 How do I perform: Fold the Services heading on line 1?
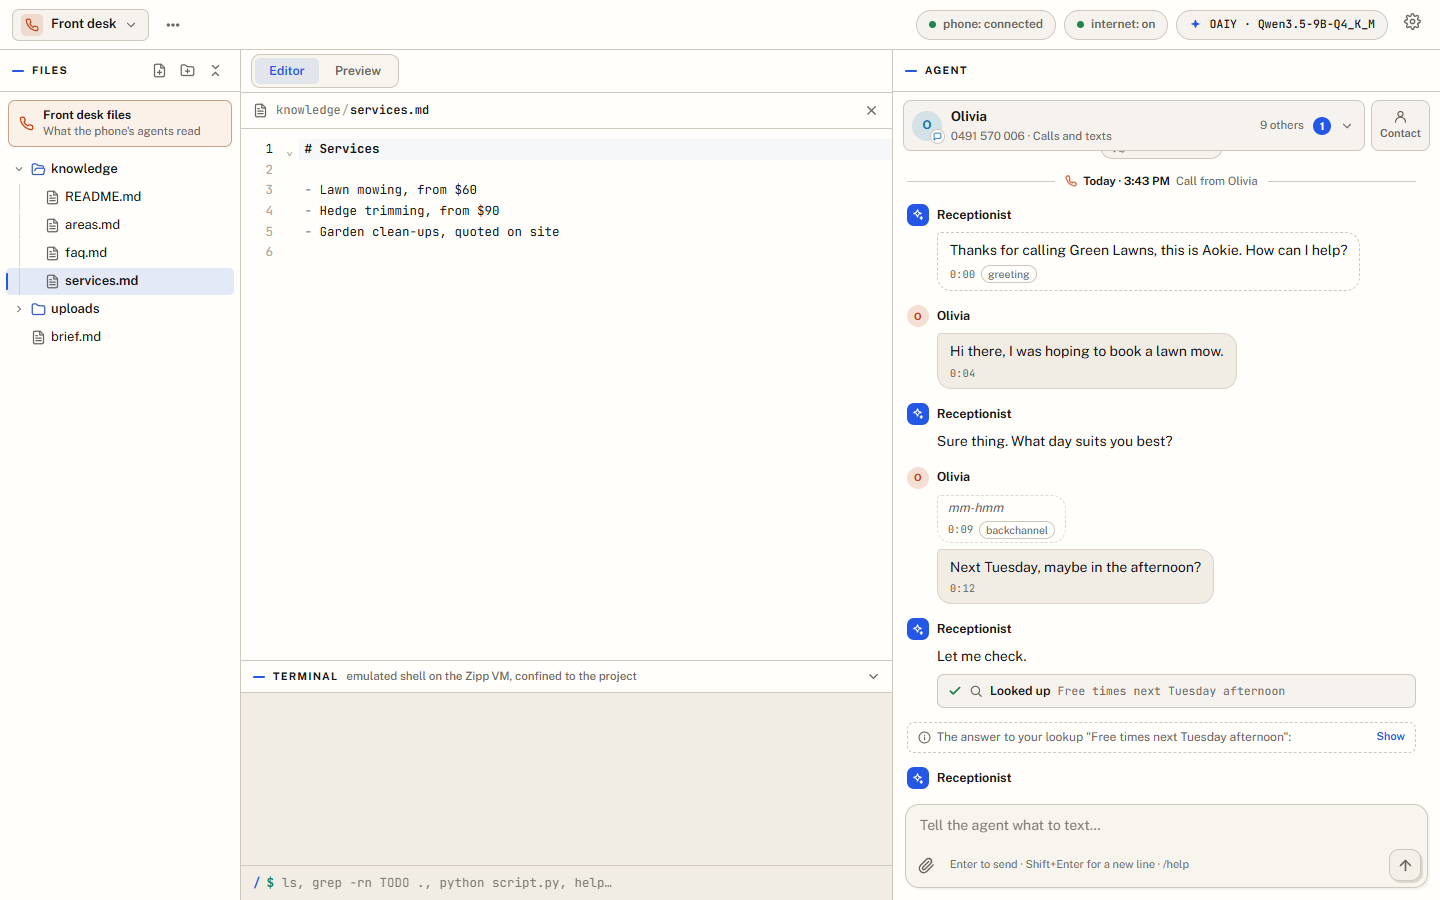coord(289,152)
